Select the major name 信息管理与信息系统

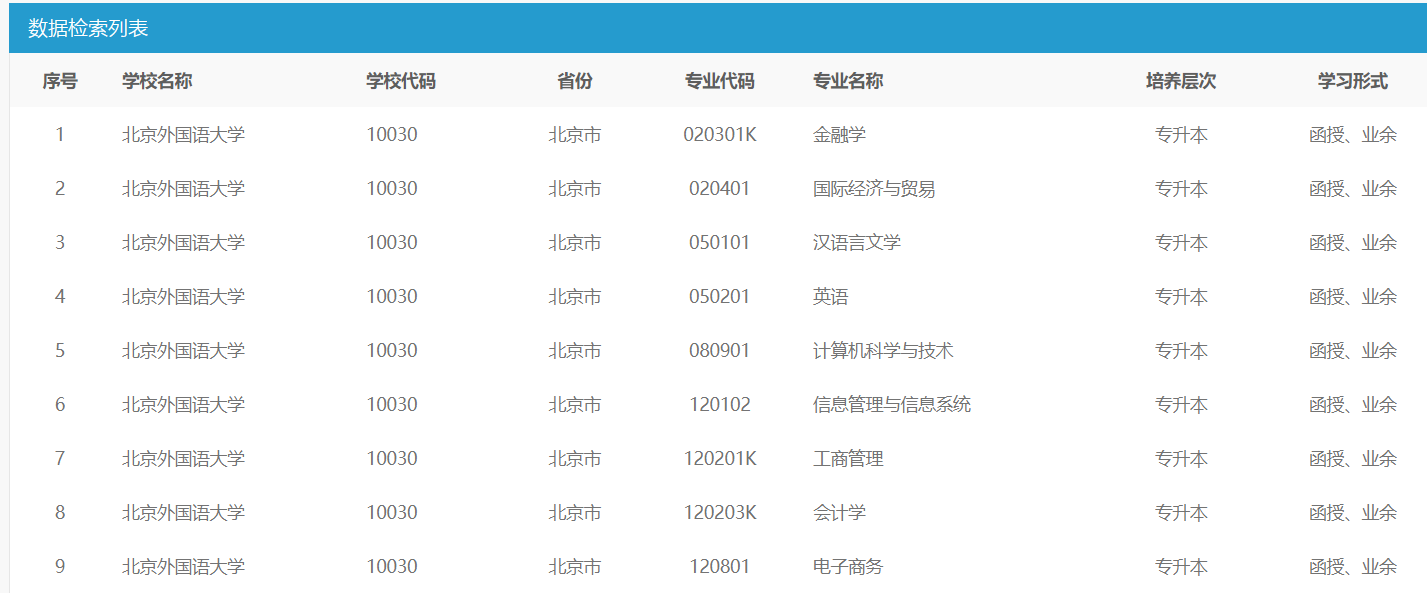(x=892, y=405)
